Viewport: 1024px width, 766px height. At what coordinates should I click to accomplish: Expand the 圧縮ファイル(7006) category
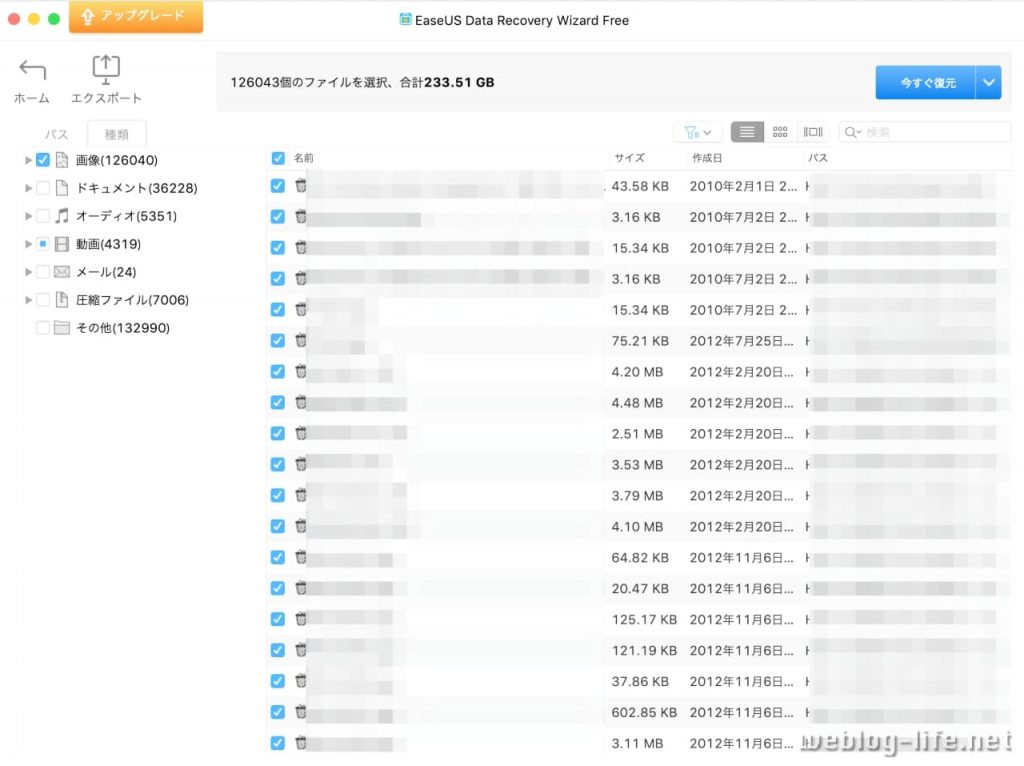(x=28, y=300)
